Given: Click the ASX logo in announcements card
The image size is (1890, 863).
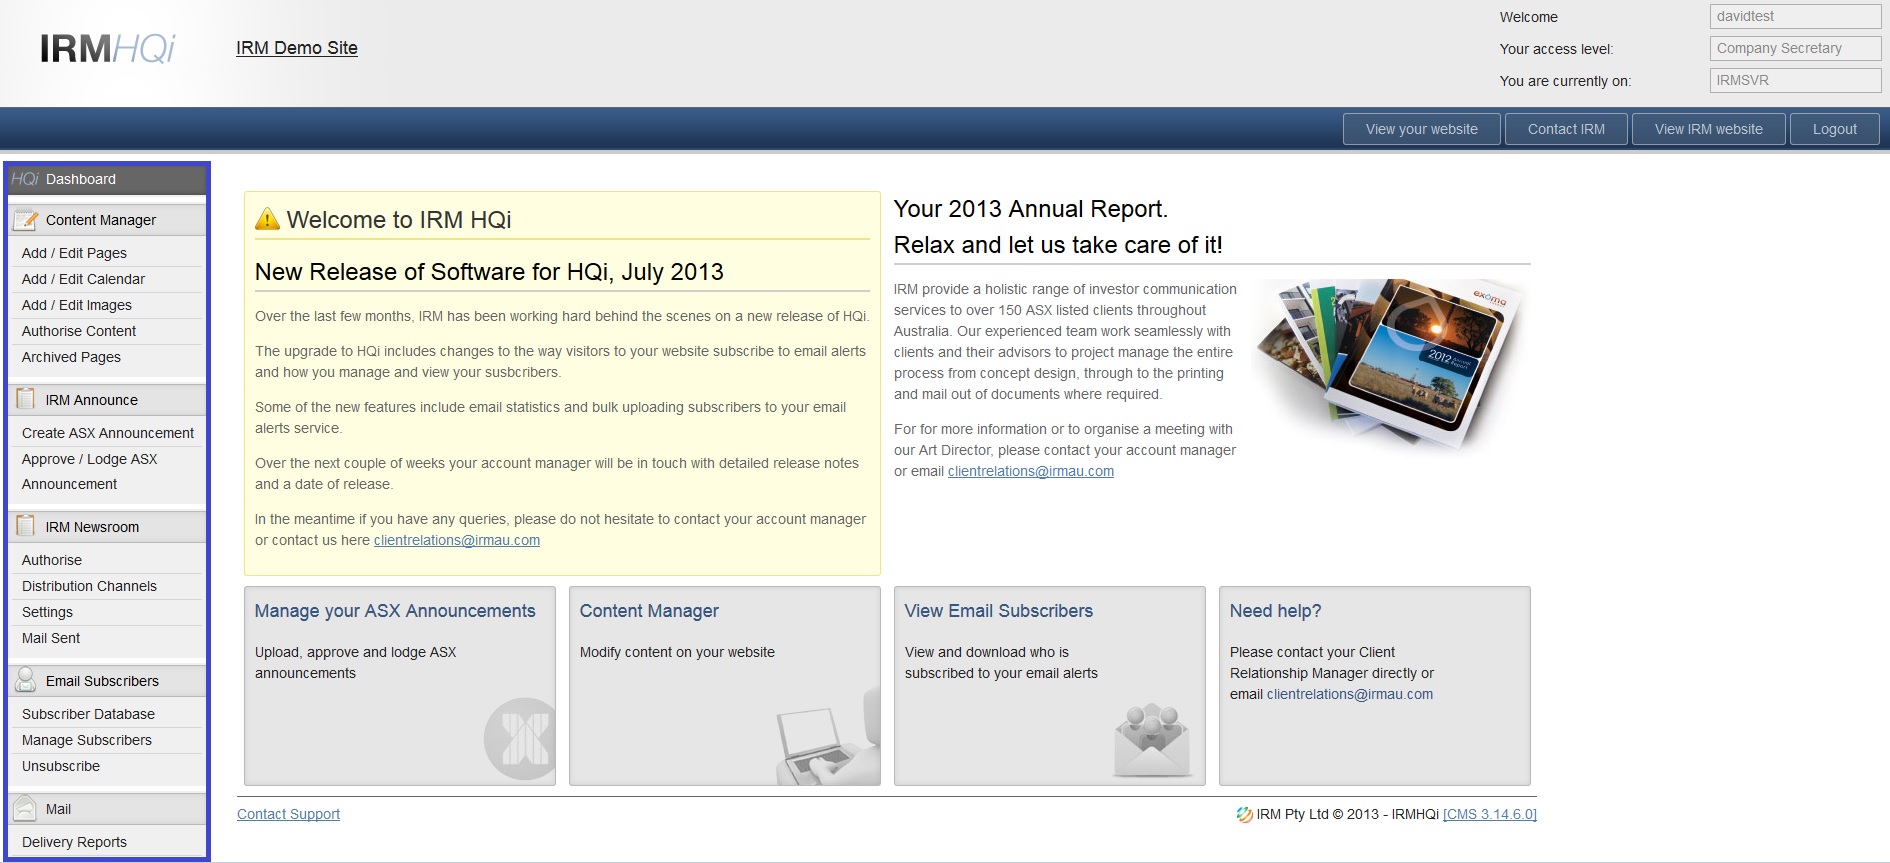Looking at the screenshot, I should pyautogui.click(x=519, y=739).
